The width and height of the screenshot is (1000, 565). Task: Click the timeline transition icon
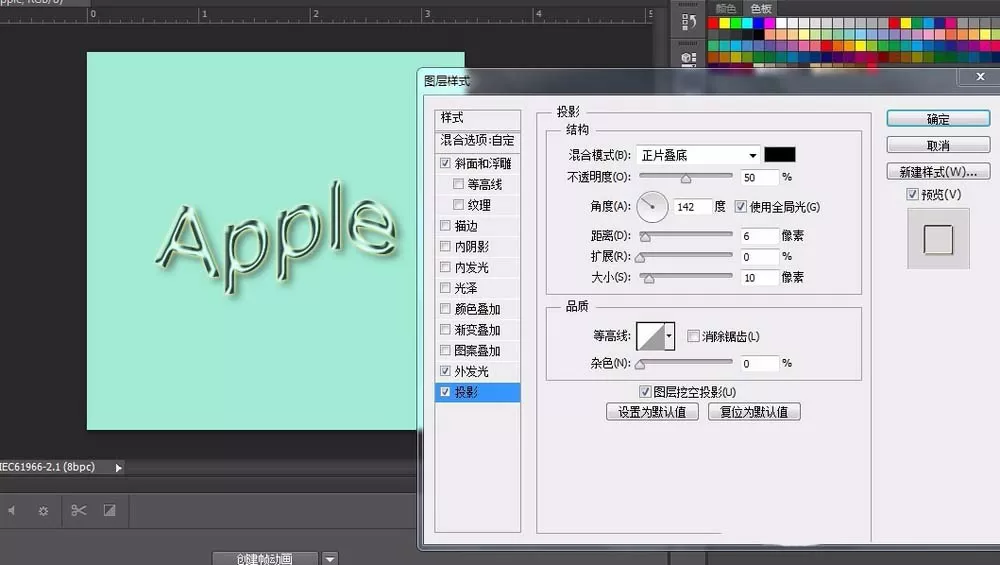(110, 510)
